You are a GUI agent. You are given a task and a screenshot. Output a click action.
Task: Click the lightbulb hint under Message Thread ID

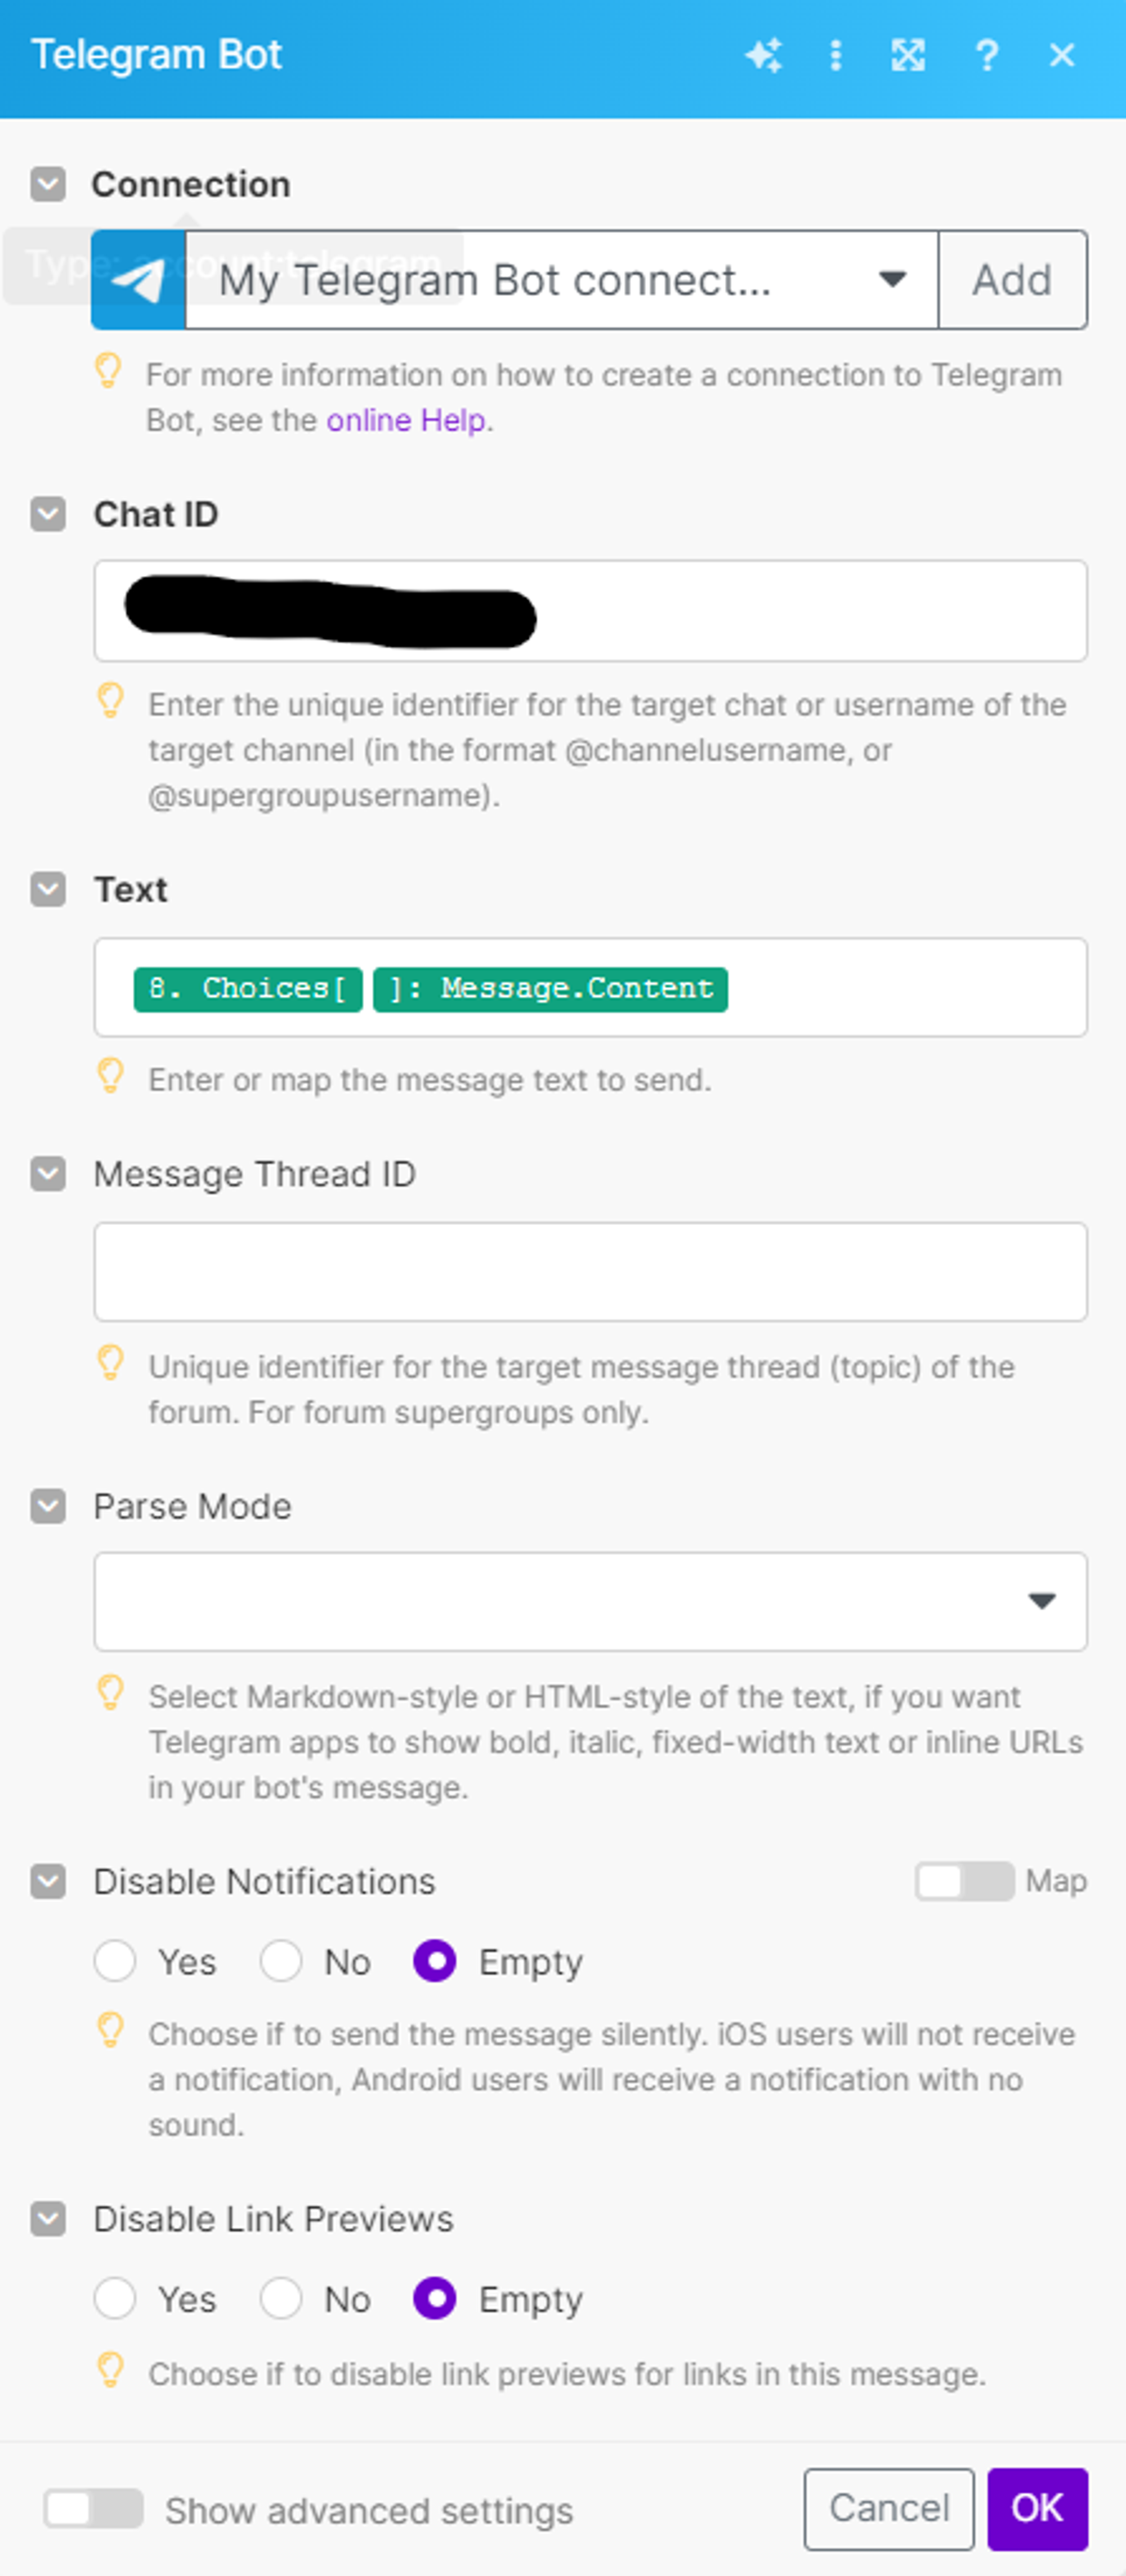110,1363
